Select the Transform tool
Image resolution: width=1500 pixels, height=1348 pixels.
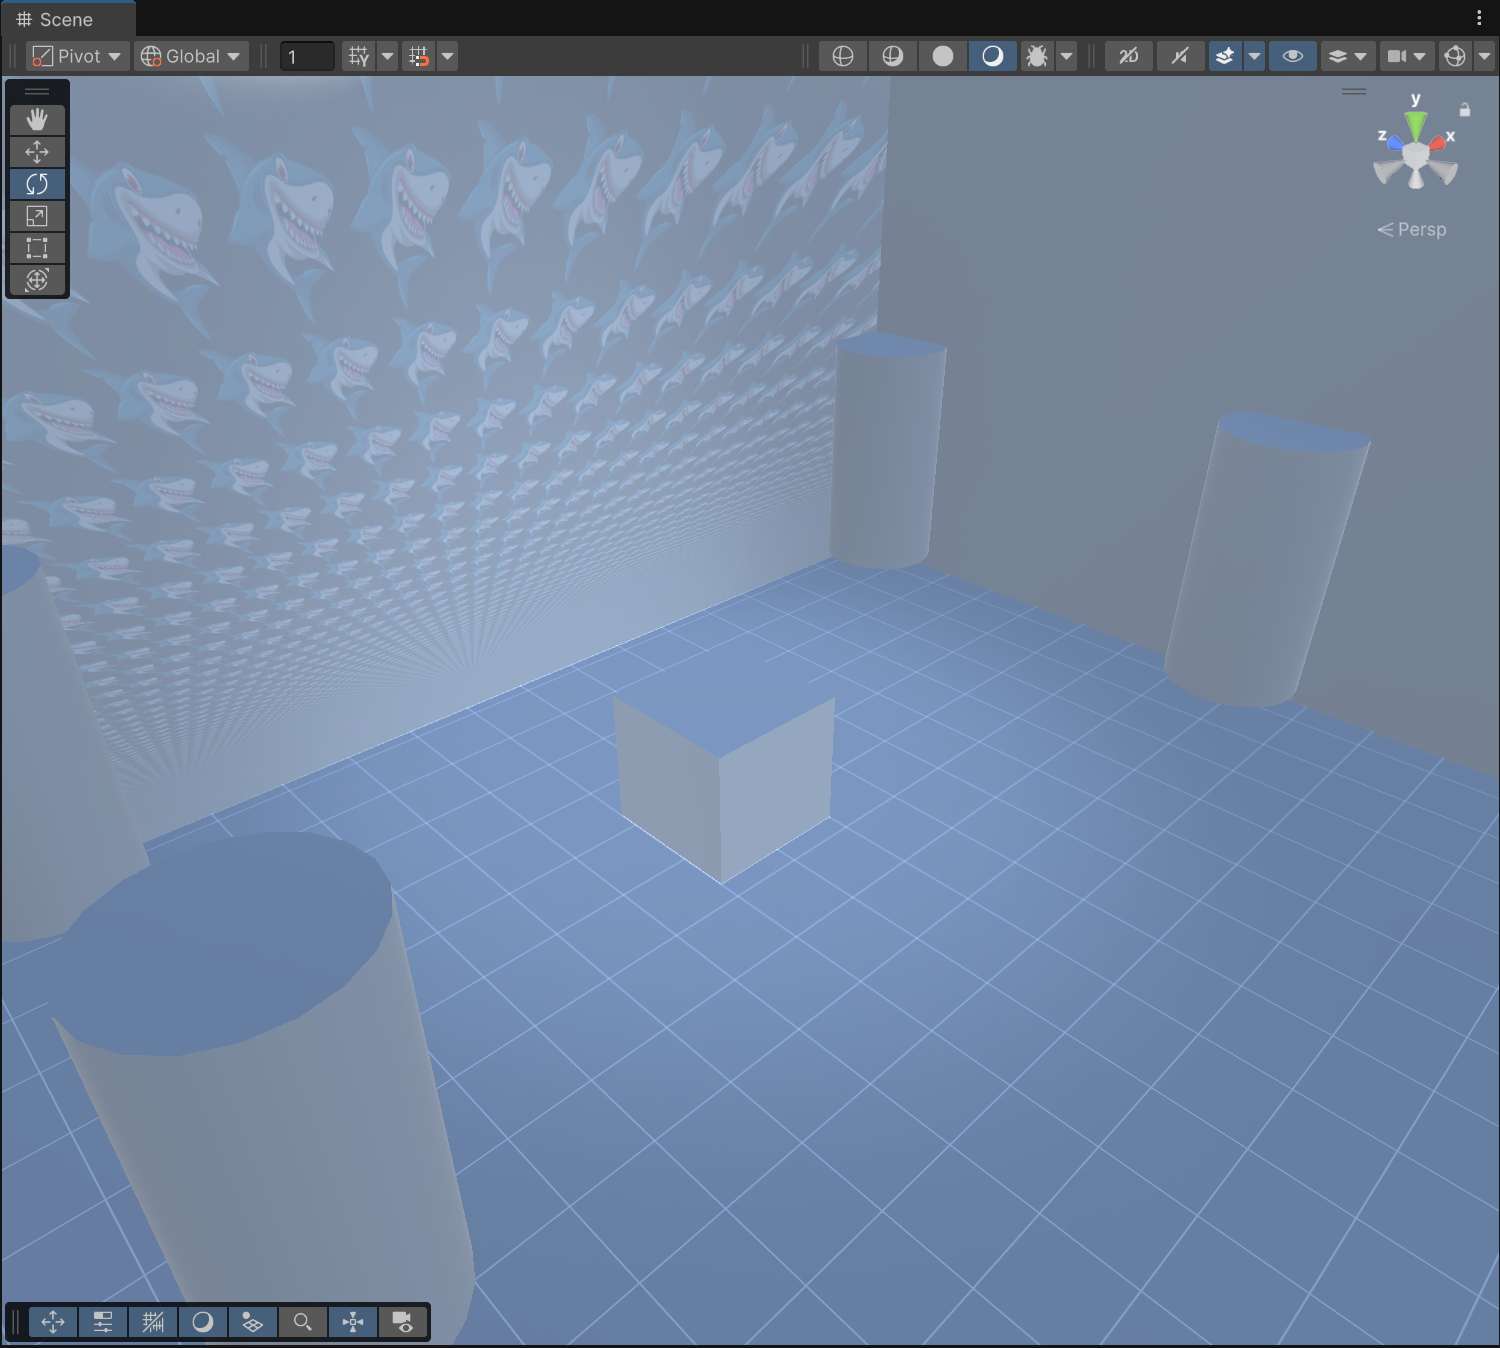37,280
